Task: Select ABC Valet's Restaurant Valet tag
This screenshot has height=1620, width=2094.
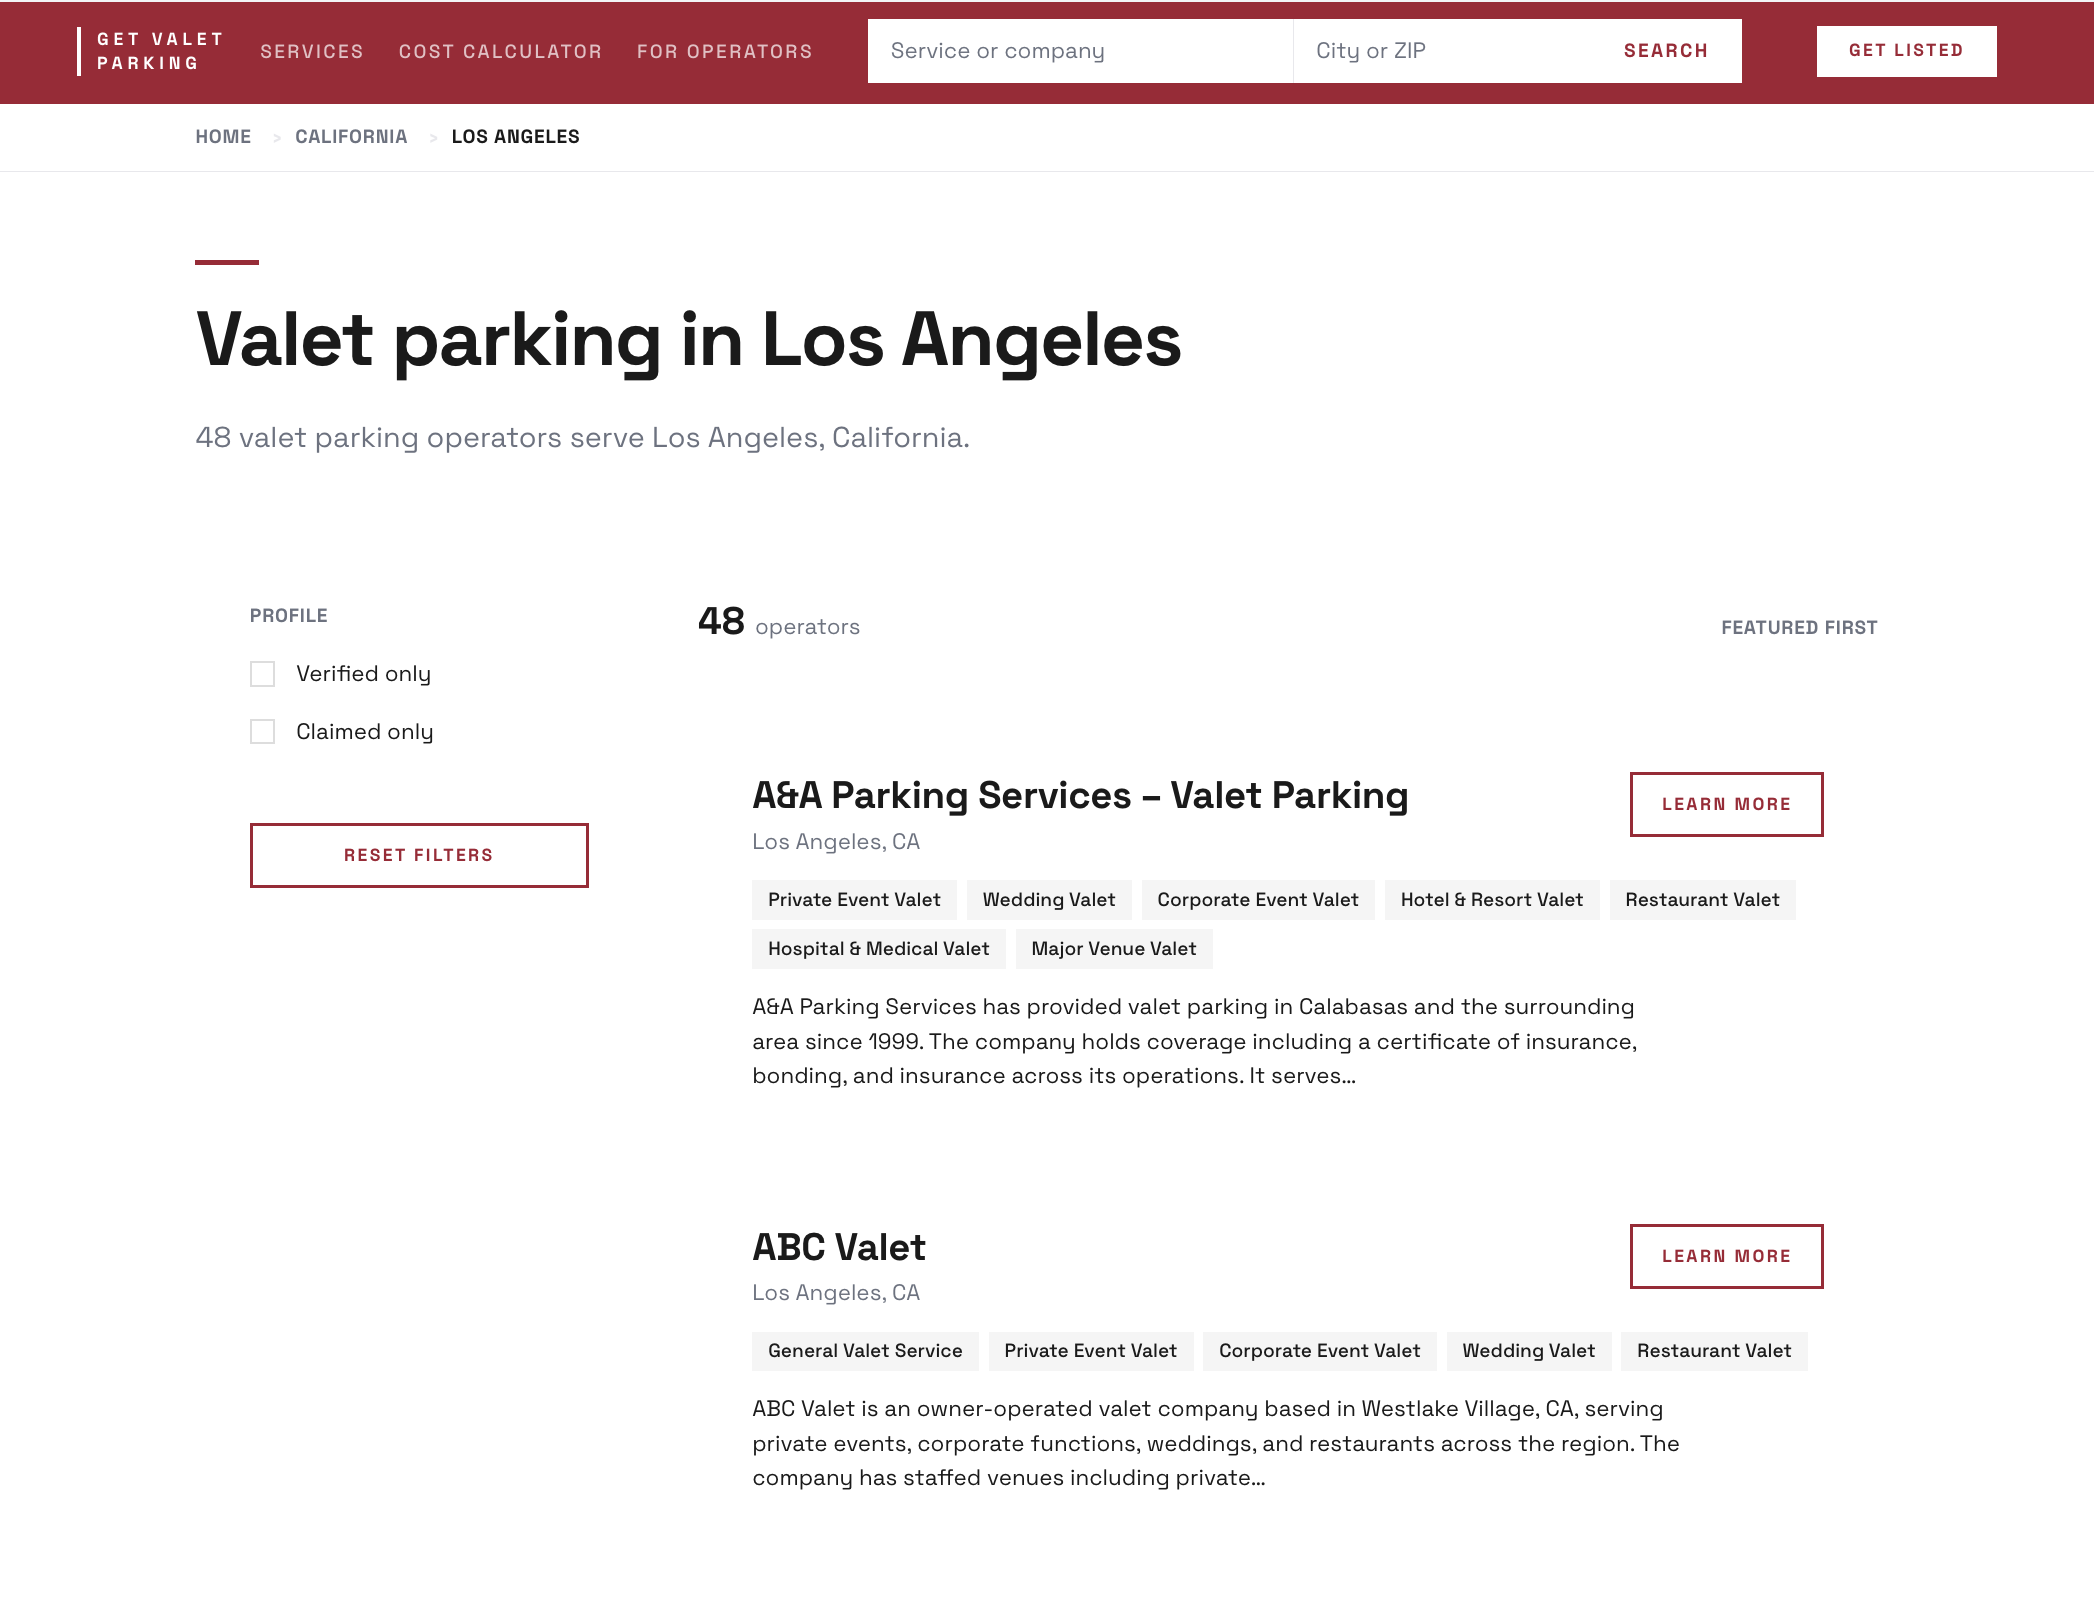Action: [x=1714, y=1351]
